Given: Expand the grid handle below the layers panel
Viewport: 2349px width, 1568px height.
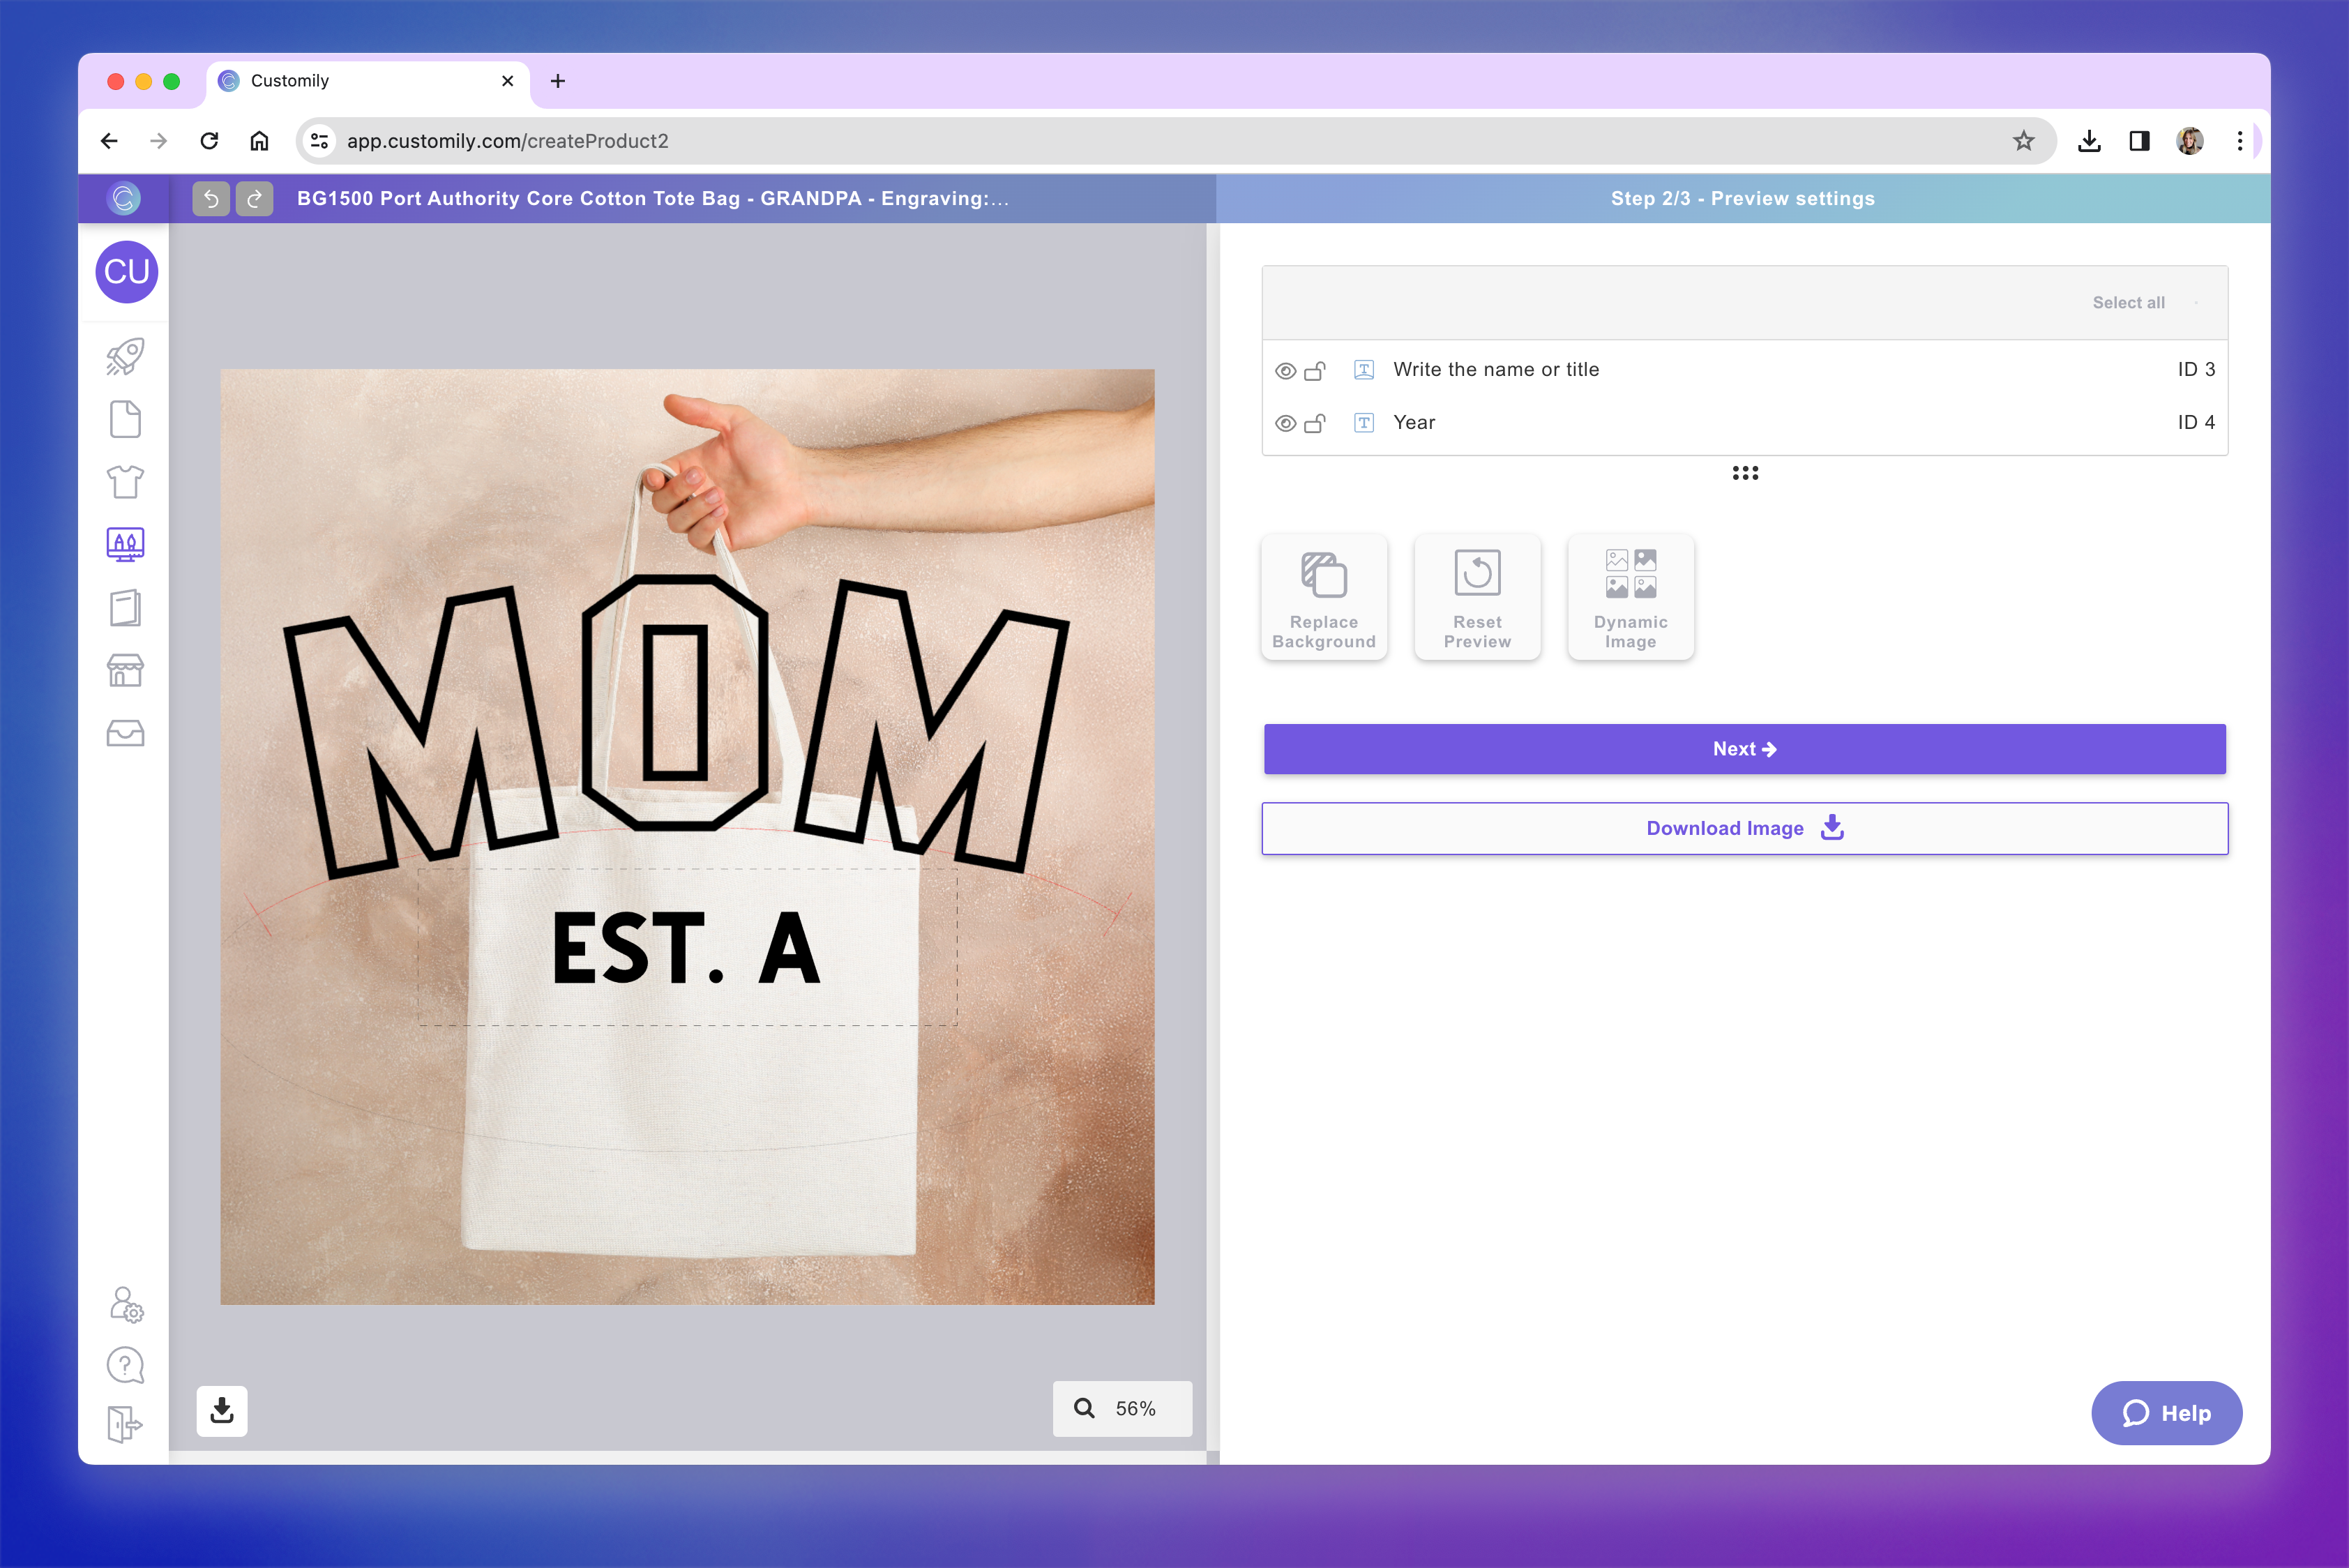Looking at the screenshot, I should coord(1744,473).
